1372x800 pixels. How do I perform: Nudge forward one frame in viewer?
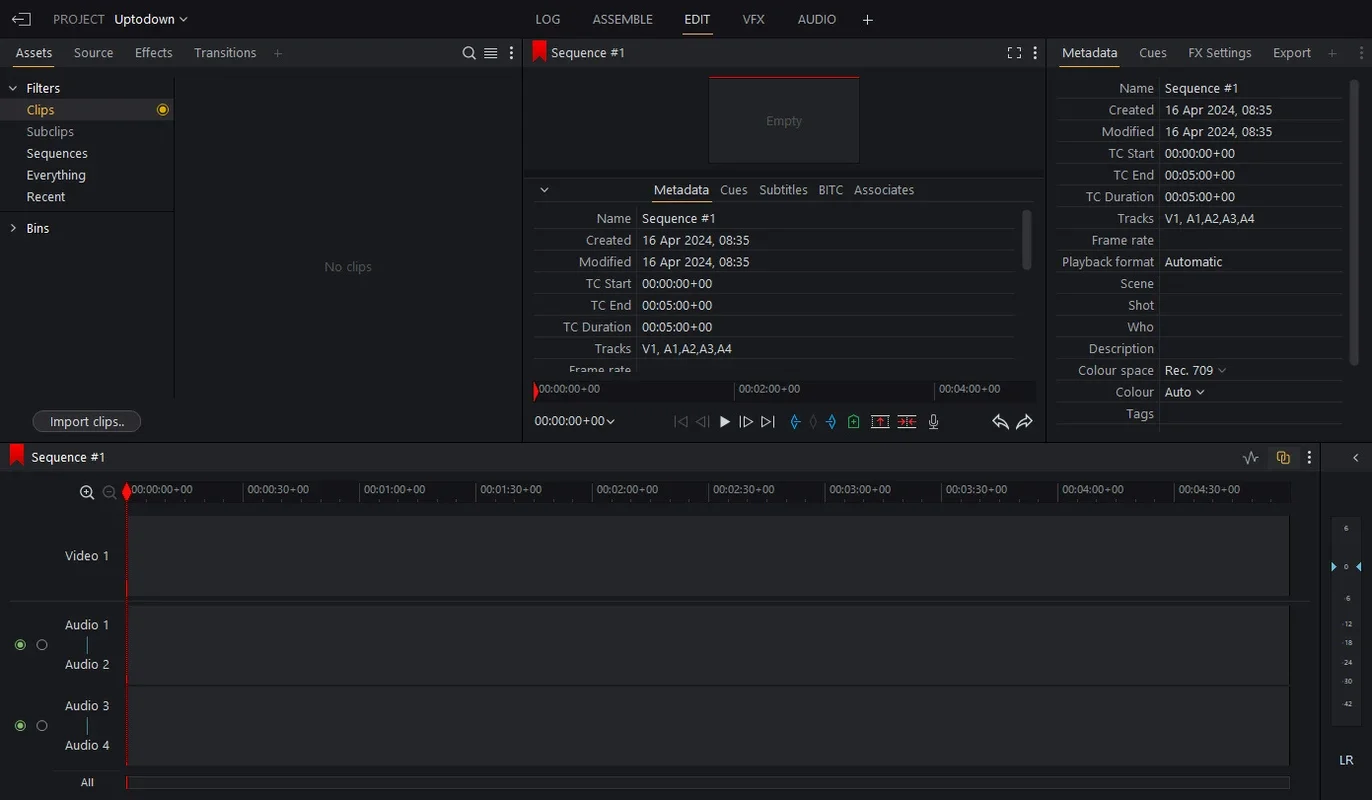click(x=746, y=422)
